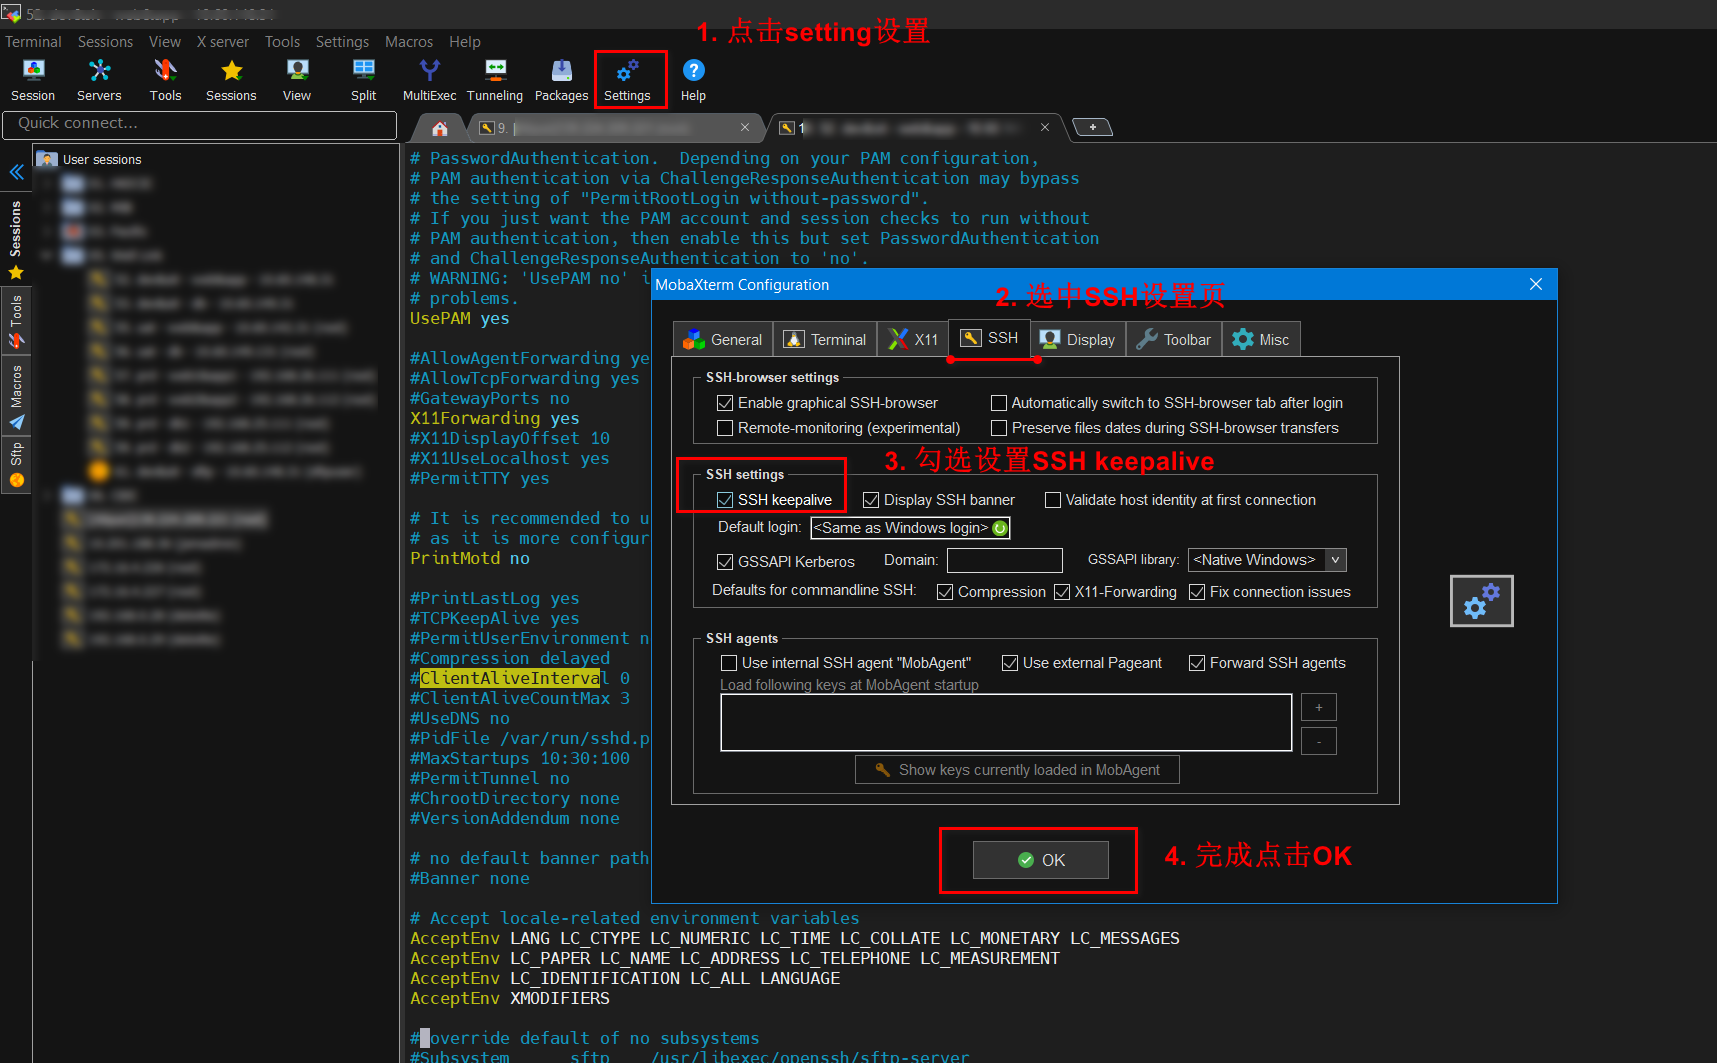Toggle GSSAPI Kerberos checkbox
This screenshot has height=1063, width=1717.
[725, 562]
